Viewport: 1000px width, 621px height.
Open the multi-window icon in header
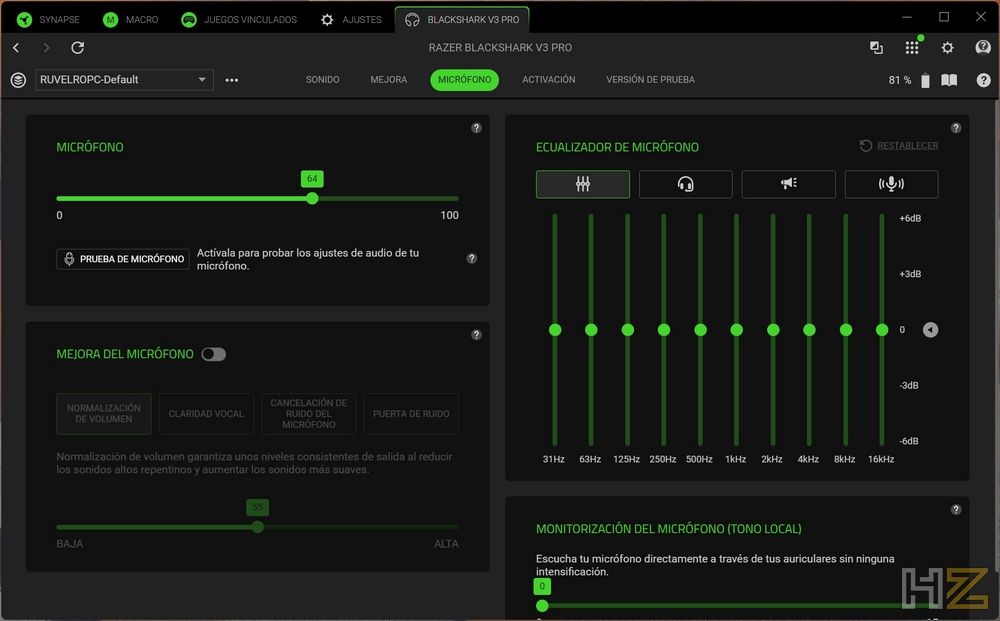[x=876, y=48]
